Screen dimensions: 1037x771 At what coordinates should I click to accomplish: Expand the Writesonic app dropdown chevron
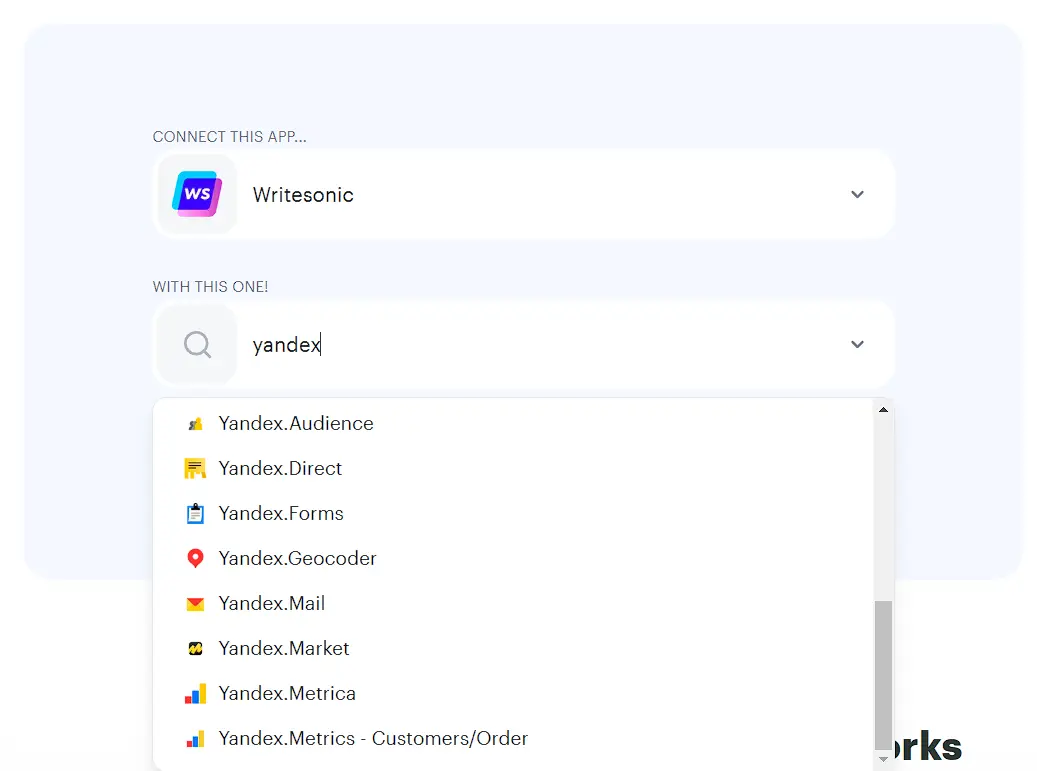coord(857,194)
